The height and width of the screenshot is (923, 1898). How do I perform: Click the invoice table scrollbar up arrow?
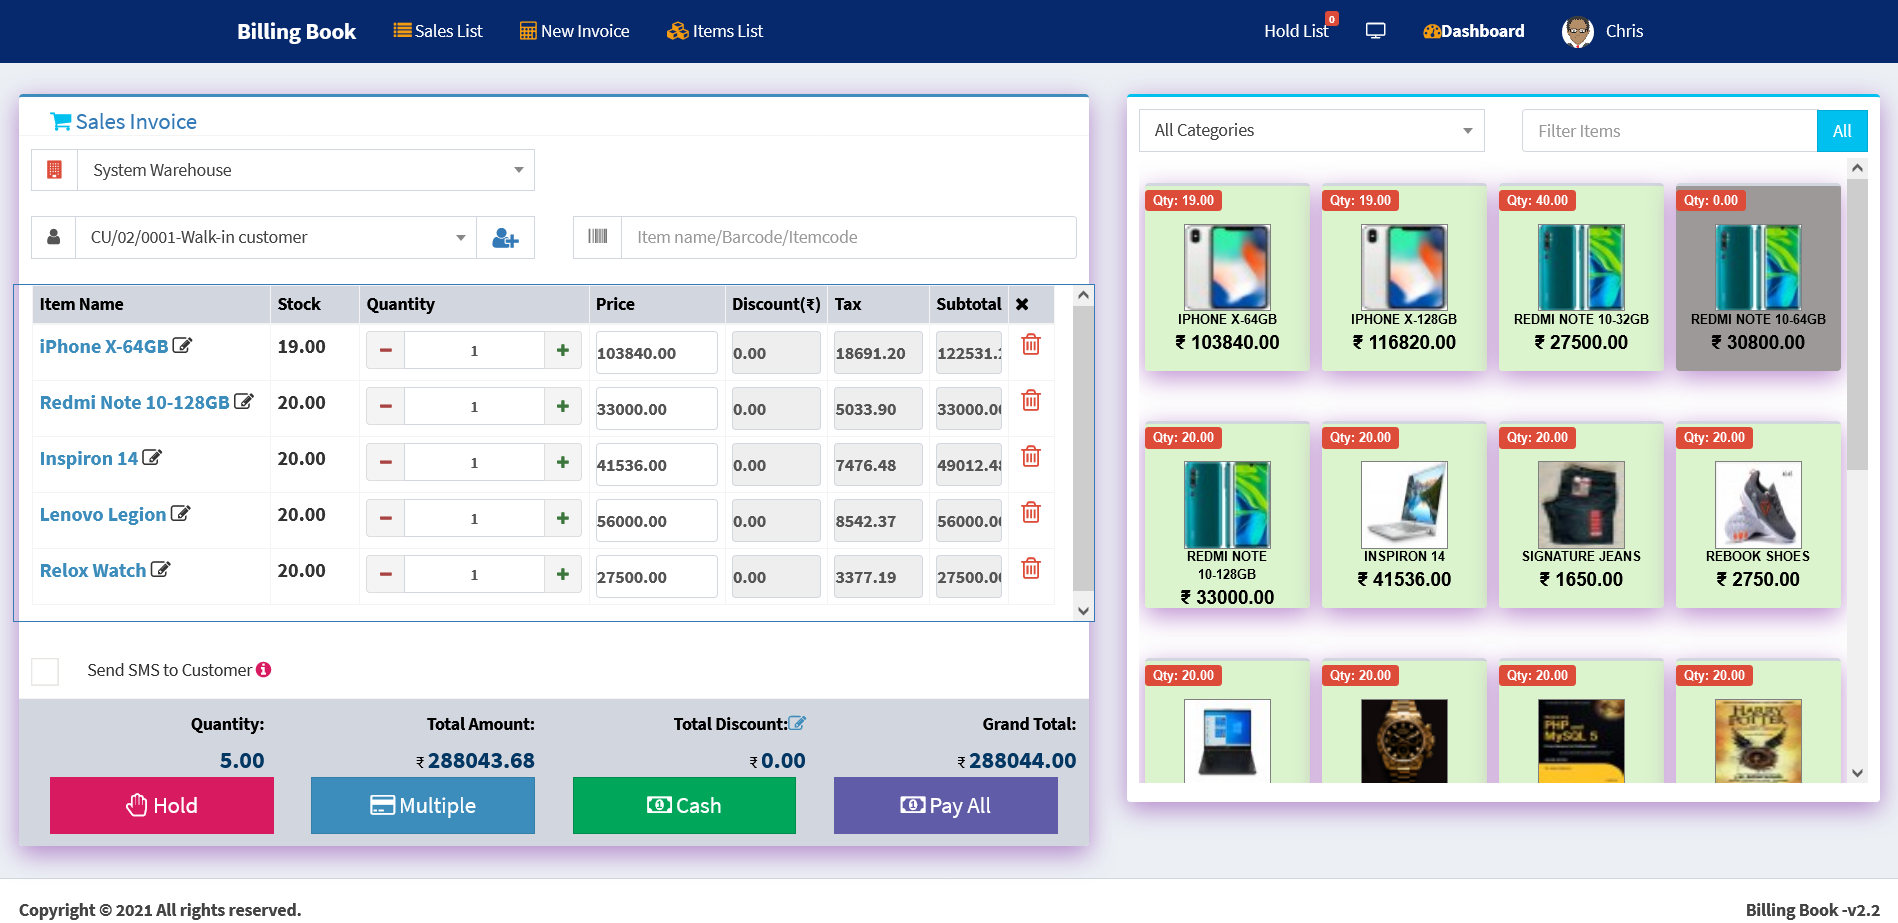click(1083, 296)
